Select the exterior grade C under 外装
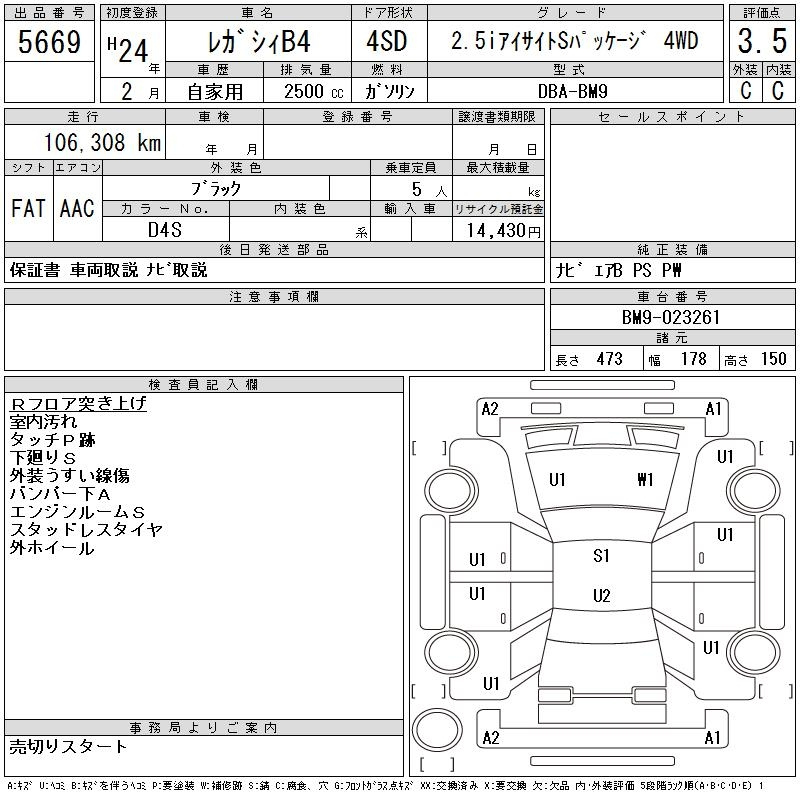The image size is (800, 800). coord(746,91)
